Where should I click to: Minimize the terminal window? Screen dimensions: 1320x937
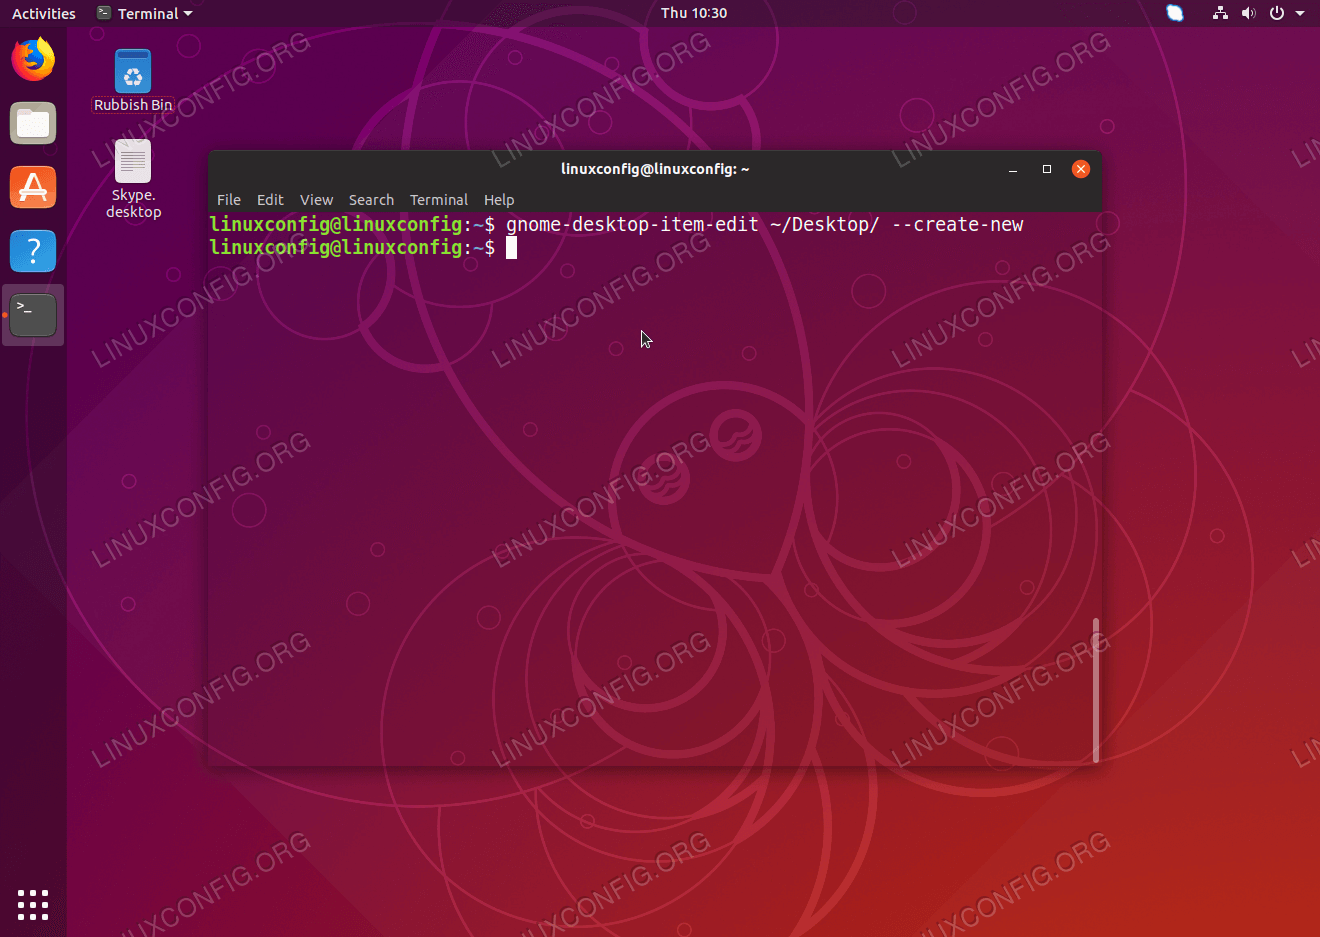coord(1013,169)
